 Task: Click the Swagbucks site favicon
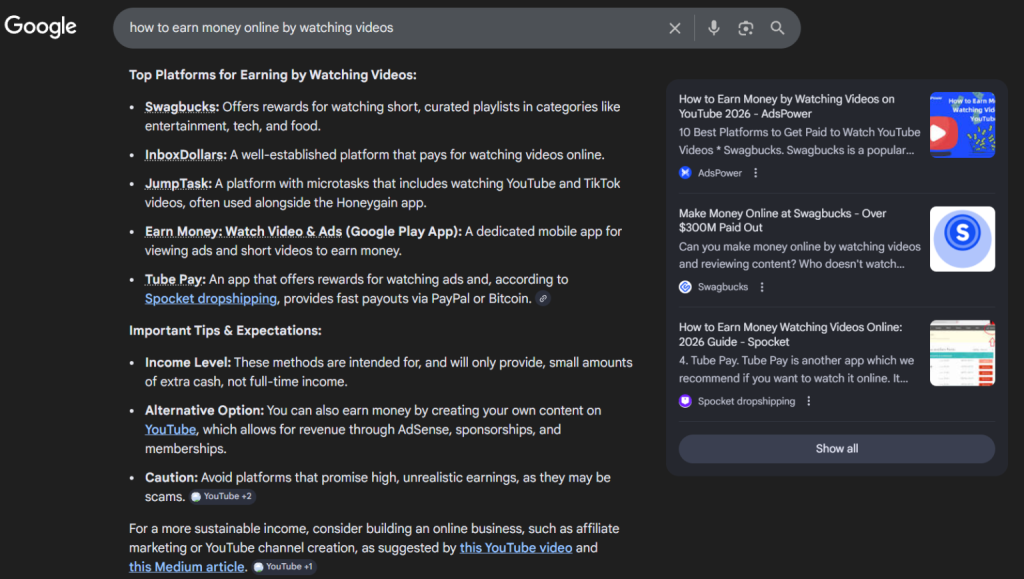685,287
